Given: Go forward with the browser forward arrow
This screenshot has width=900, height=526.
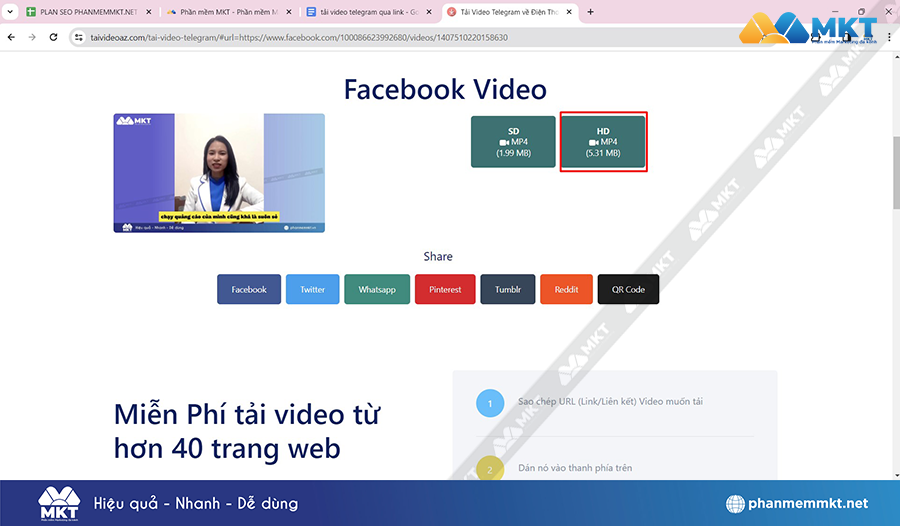Looking at the screenshot, I should tap(32, 37).
